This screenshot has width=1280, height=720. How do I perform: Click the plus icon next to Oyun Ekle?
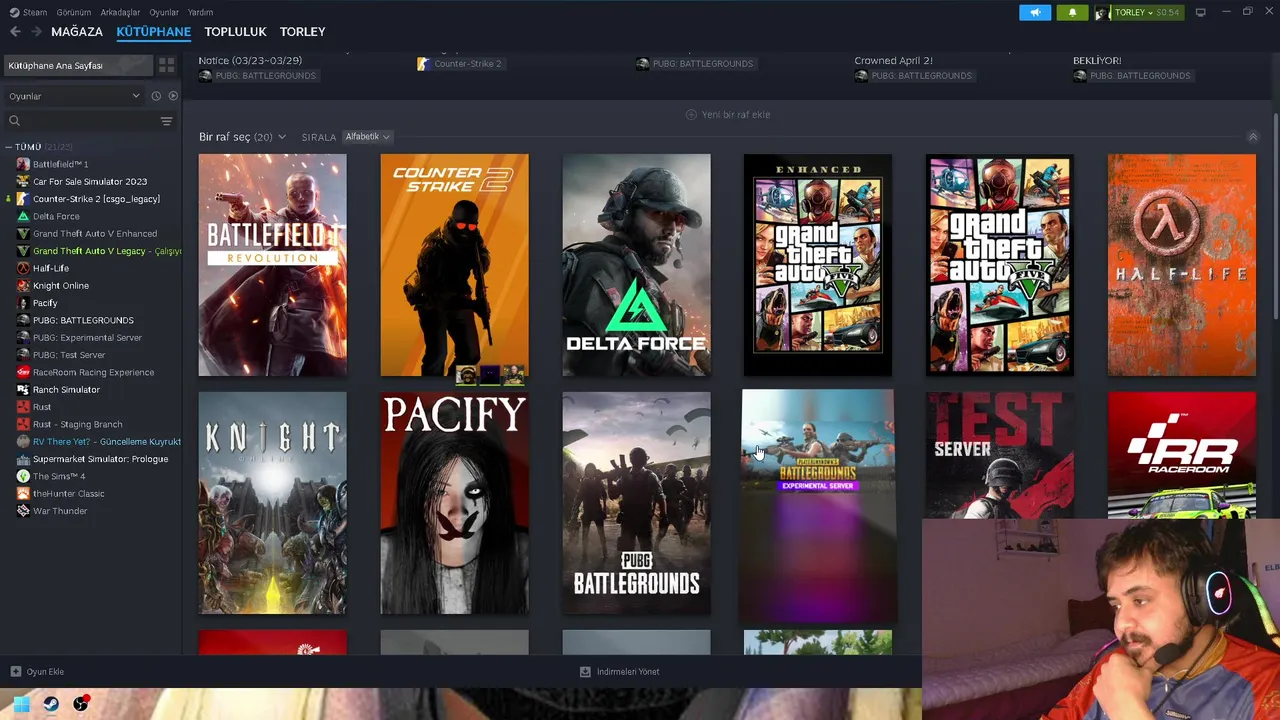click(x=16, y=672)
